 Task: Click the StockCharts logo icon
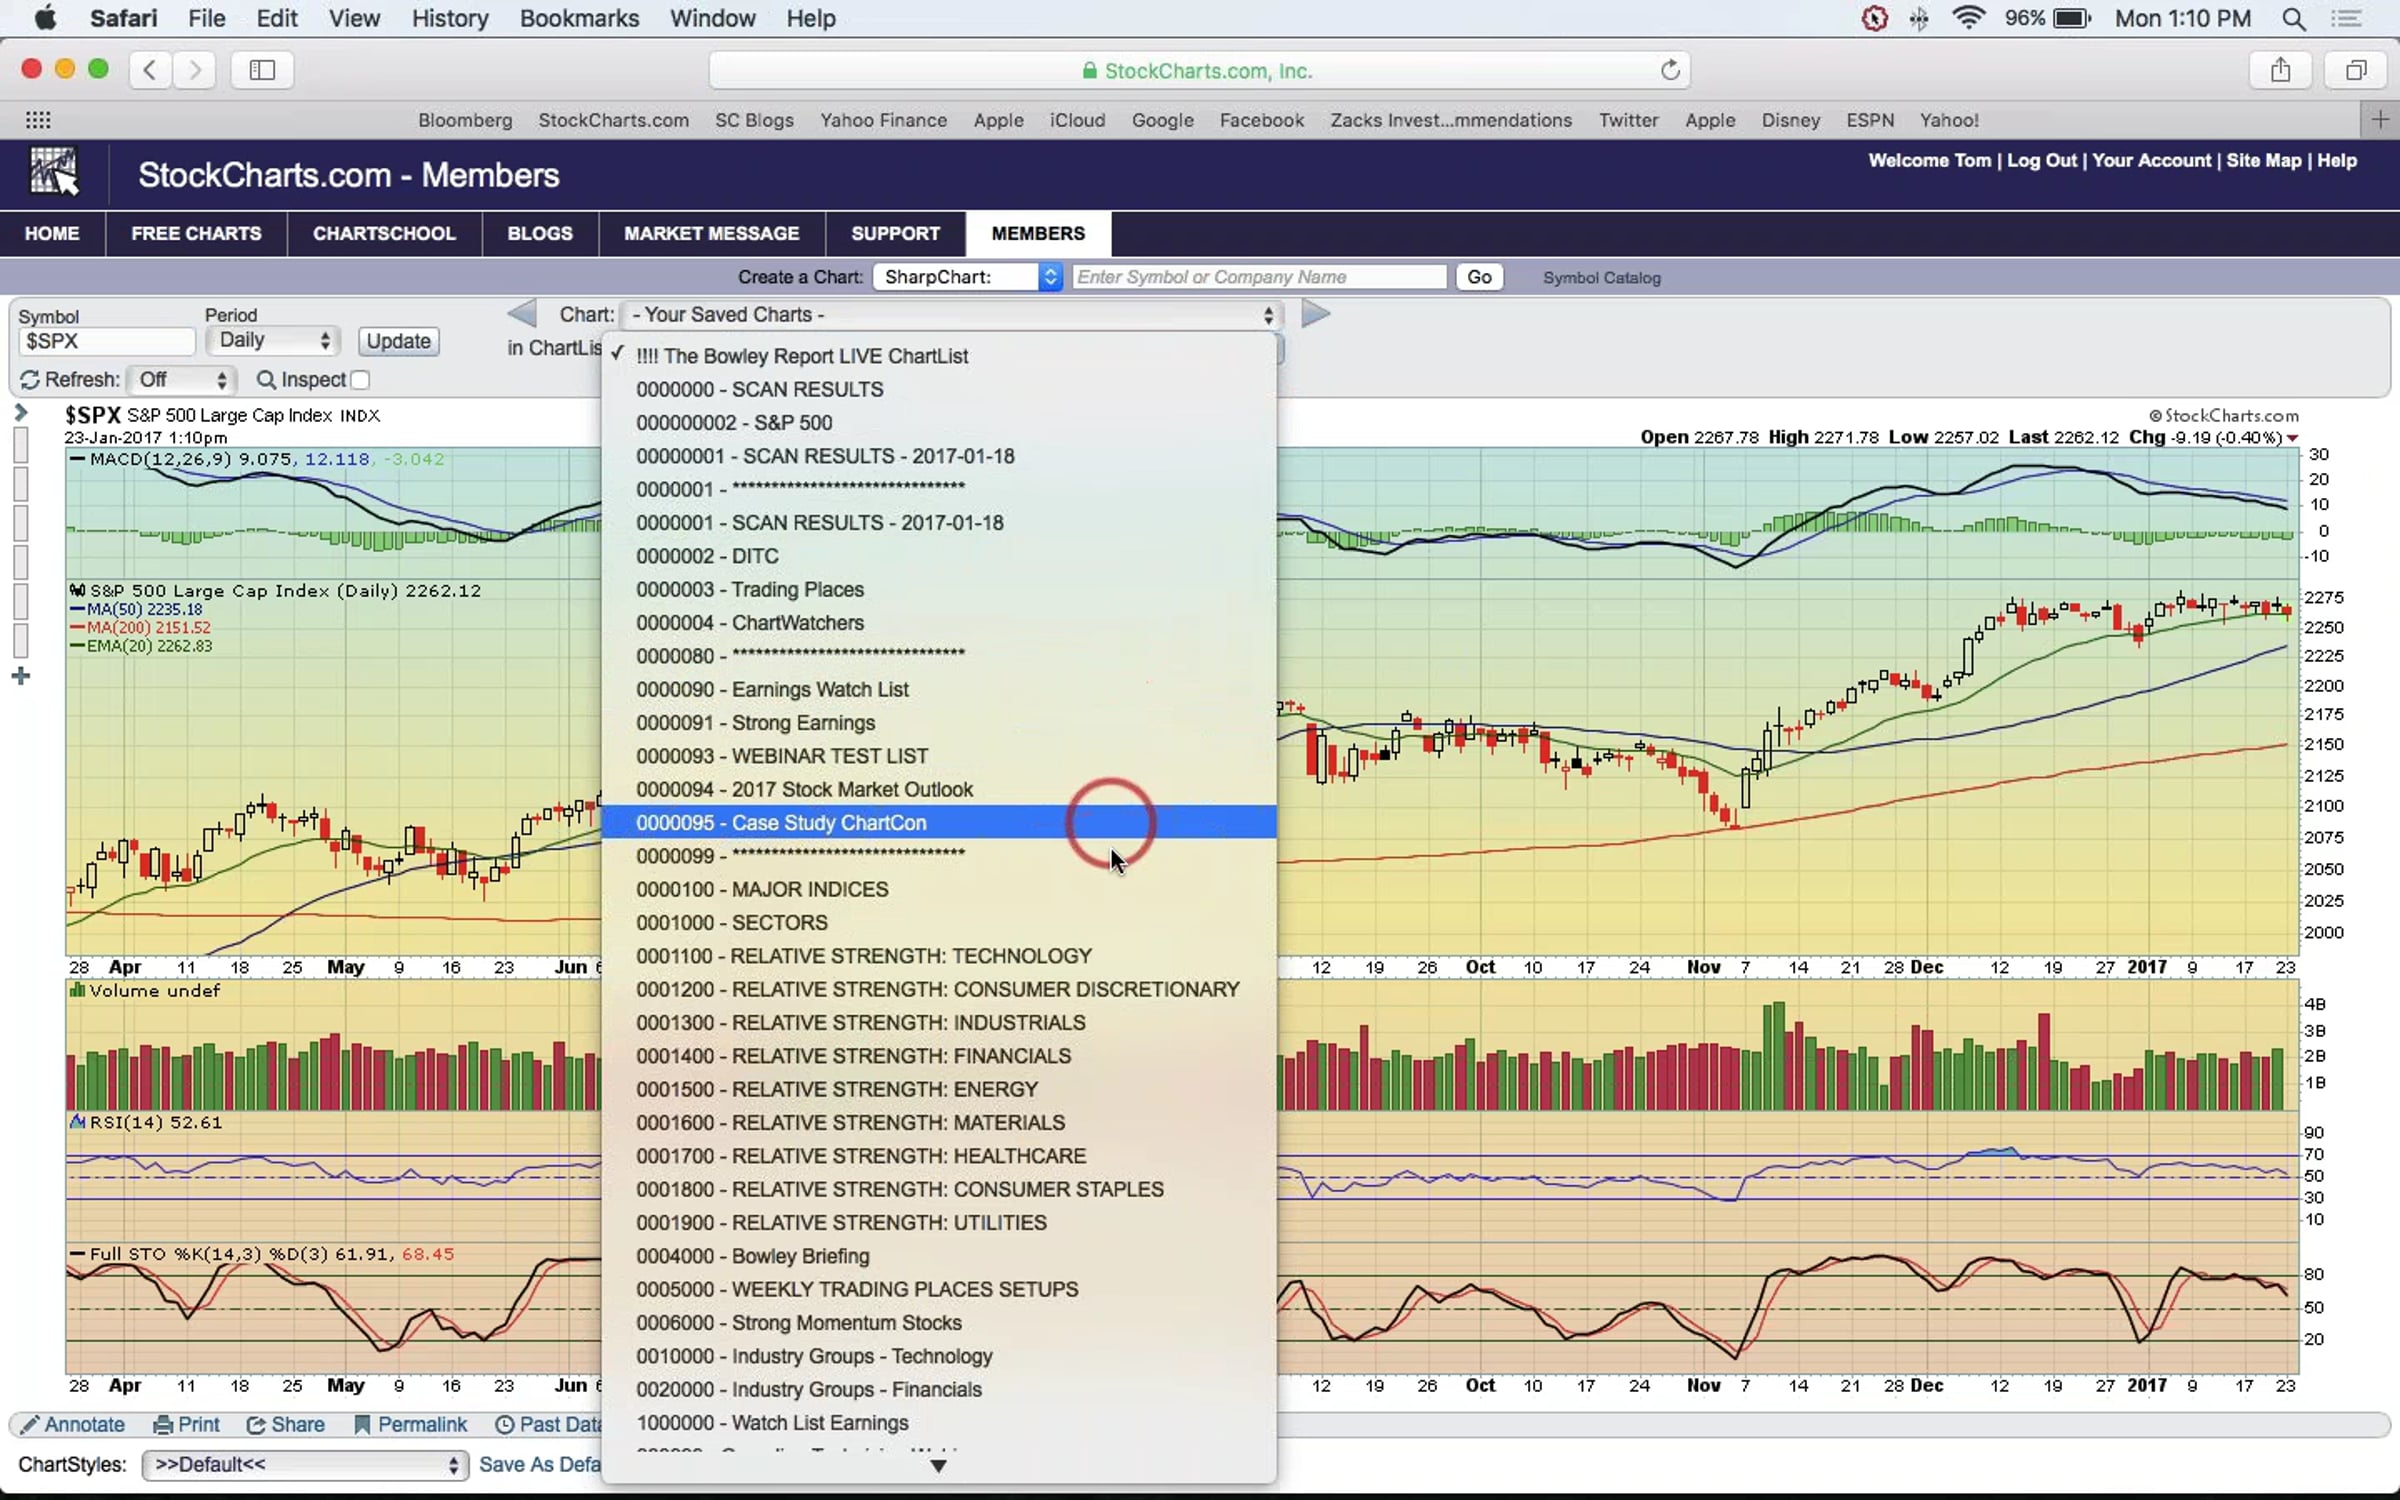(54, 172)
